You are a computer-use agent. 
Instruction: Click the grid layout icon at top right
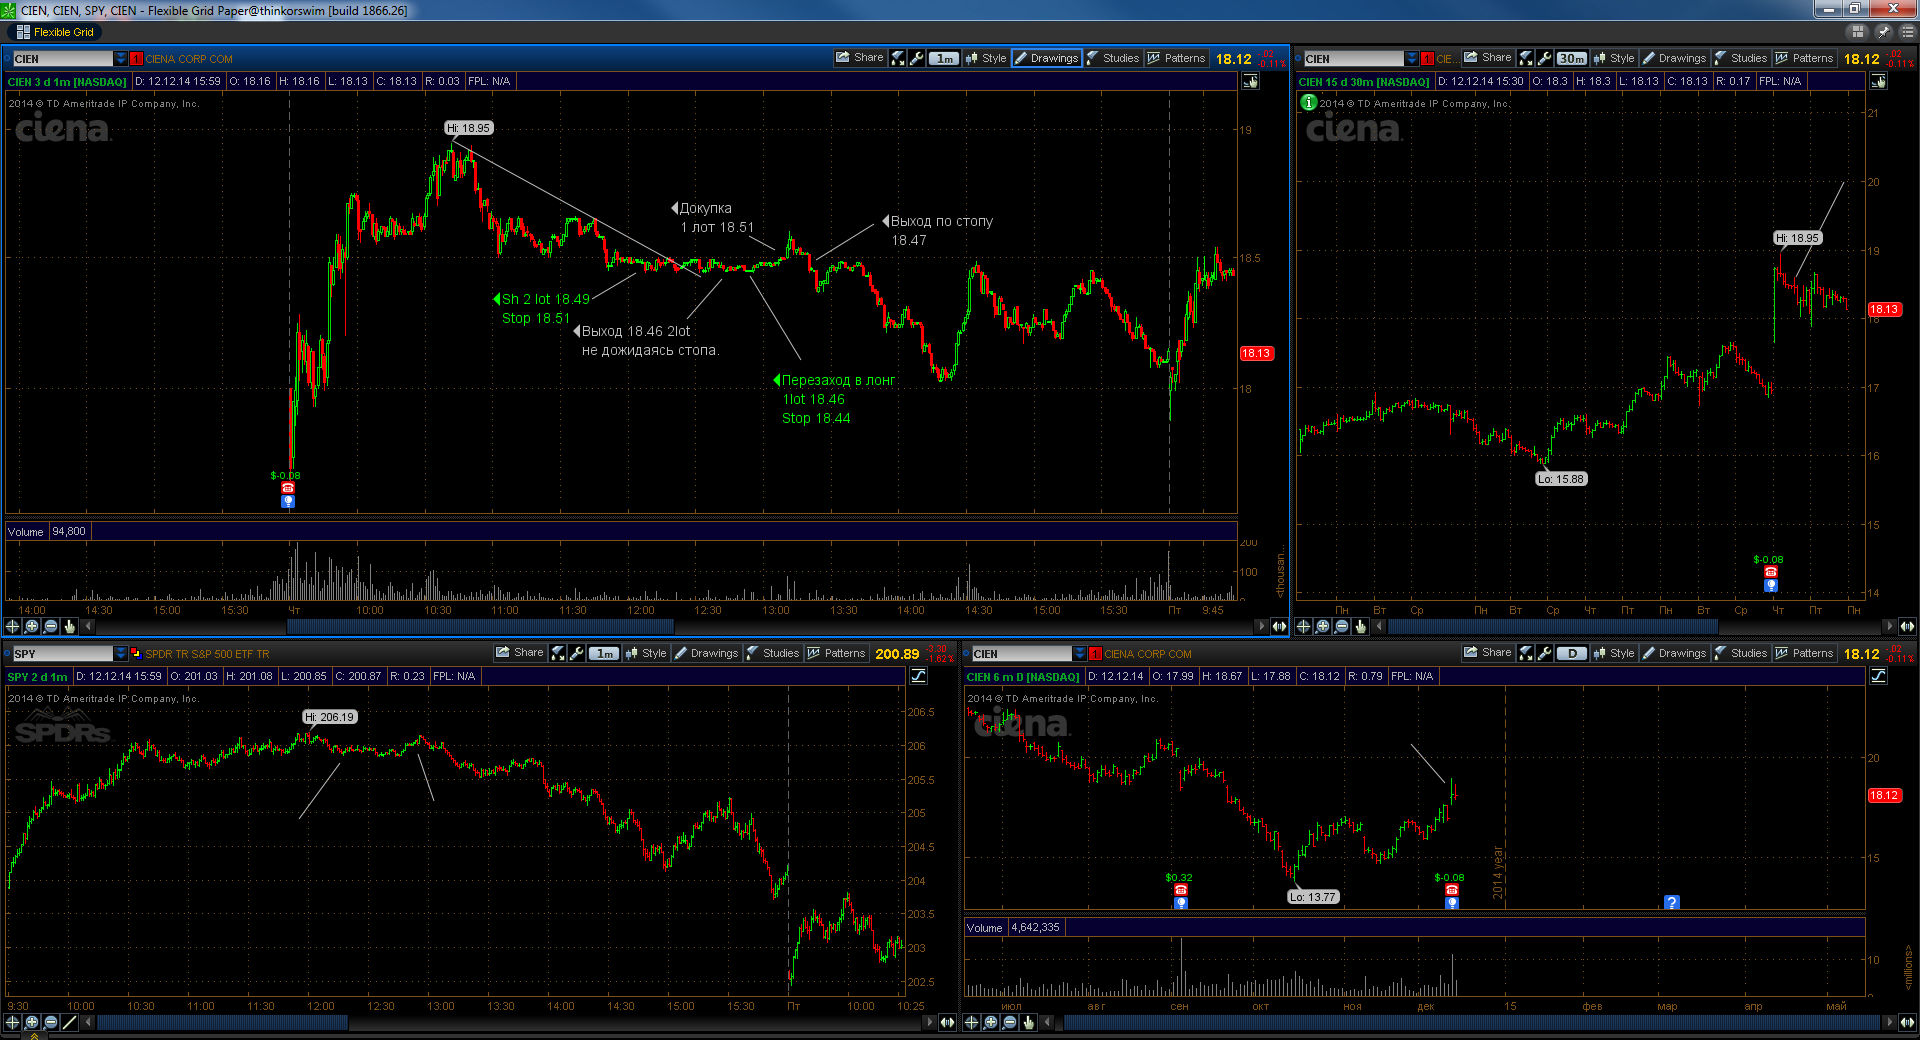1859,32
